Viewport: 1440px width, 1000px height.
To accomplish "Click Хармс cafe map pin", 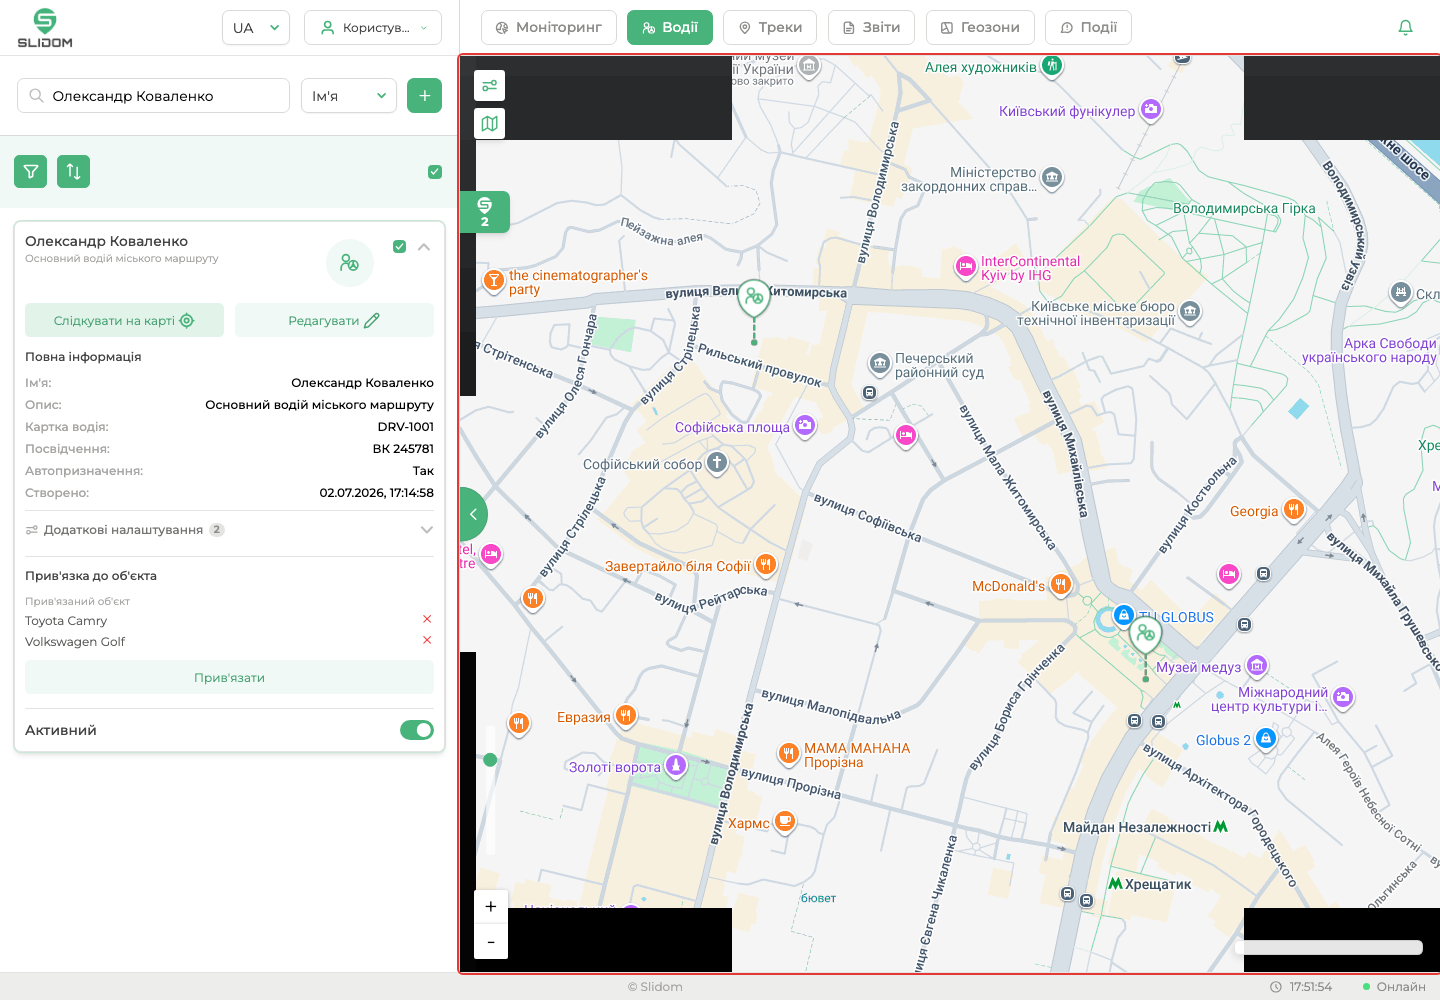I will 785,822.
